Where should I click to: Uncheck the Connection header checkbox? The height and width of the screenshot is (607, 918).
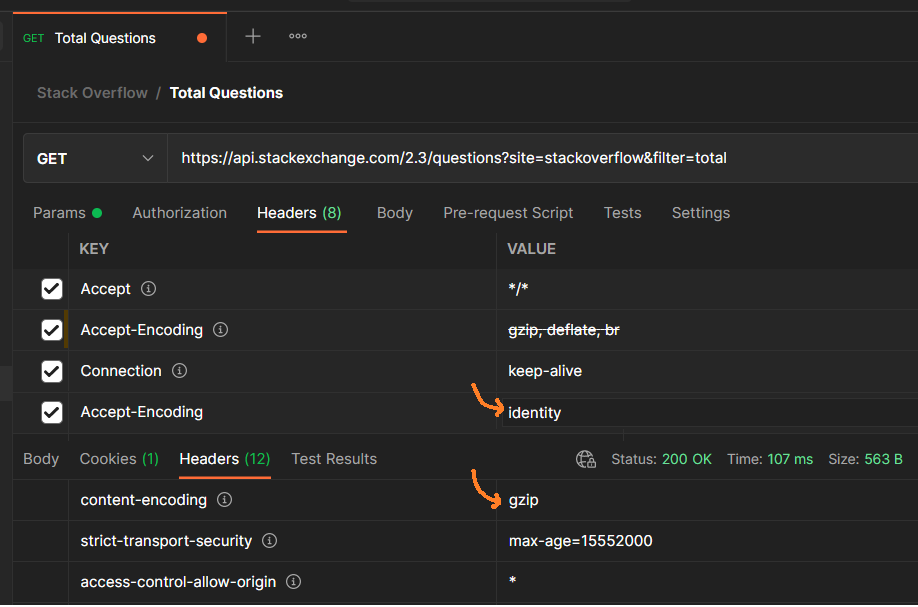click(52, 371)
